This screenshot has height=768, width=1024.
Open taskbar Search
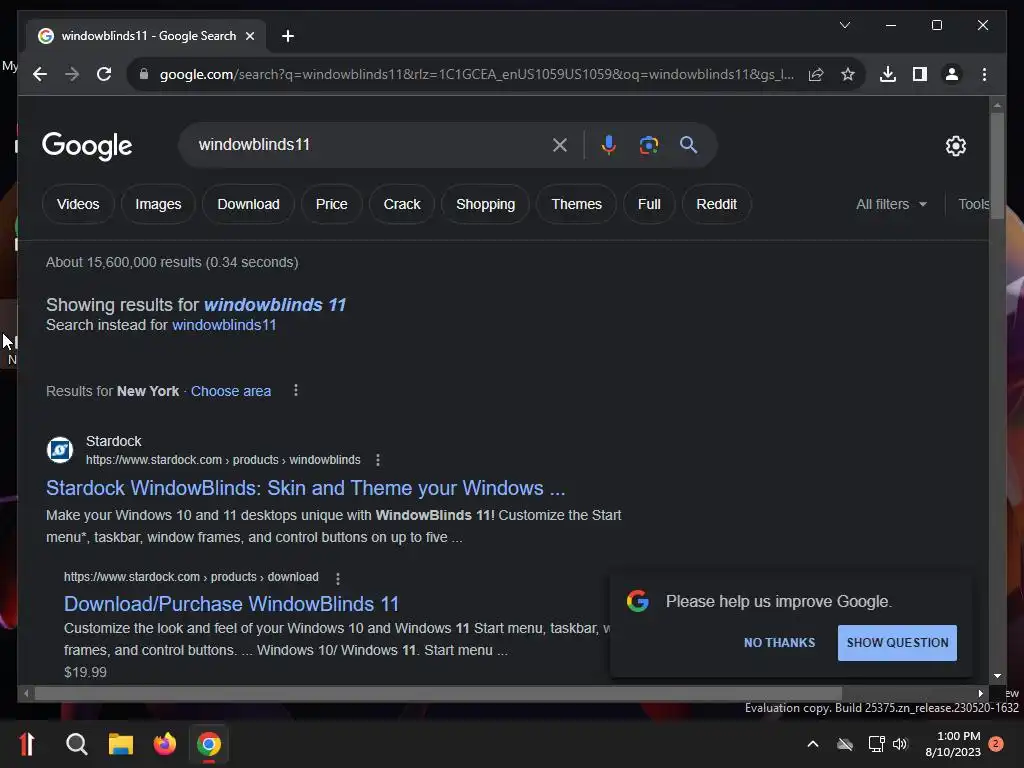[x=76, y=744]
